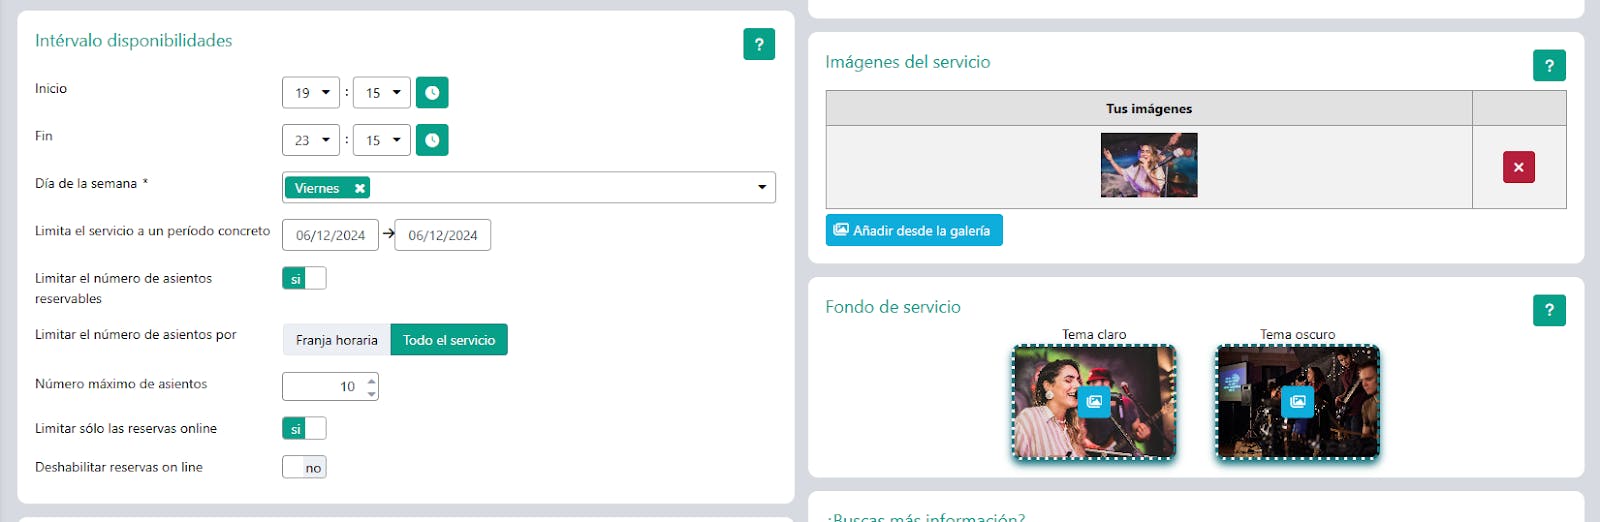Click the Imágenes del servicio heading
The height and width of the screenshot is (522, 1600).
pyautogui.click(x=908, y=62)
